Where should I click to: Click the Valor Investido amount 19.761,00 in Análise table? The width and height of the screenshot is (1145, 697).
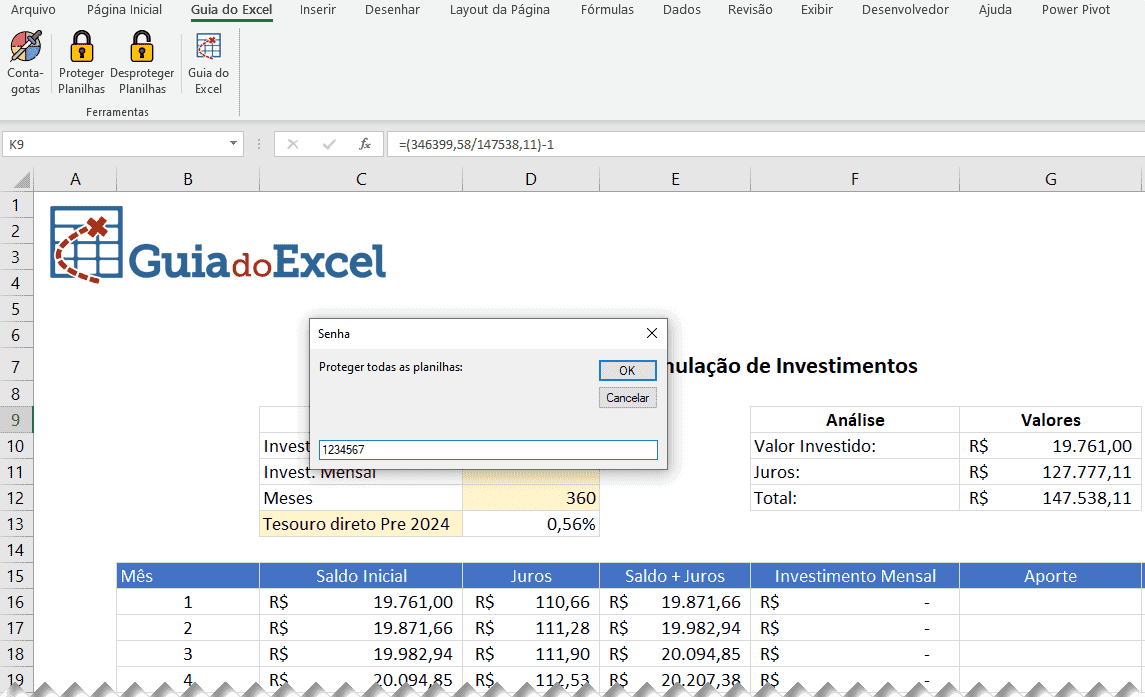pyautogui.click(x=1050, y=446)
